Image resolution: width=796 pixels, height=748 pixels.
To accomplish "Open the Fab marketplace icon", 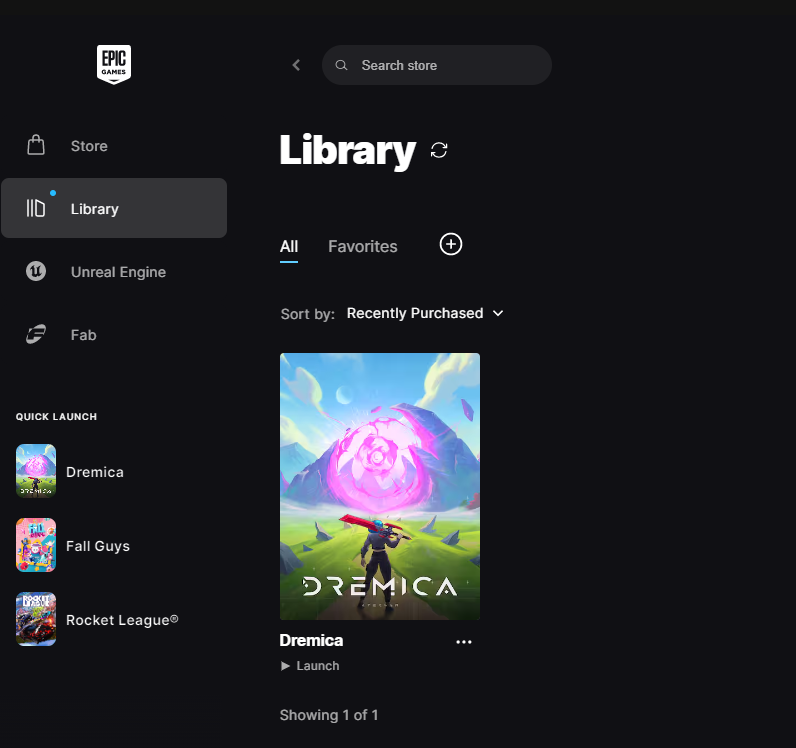I will pos(36,335).
